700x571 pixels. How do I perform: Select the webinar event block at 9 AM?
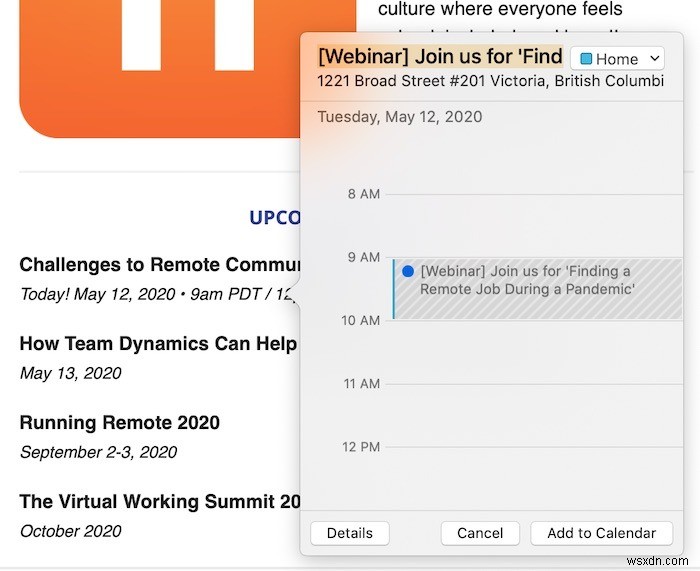point(538,289)
